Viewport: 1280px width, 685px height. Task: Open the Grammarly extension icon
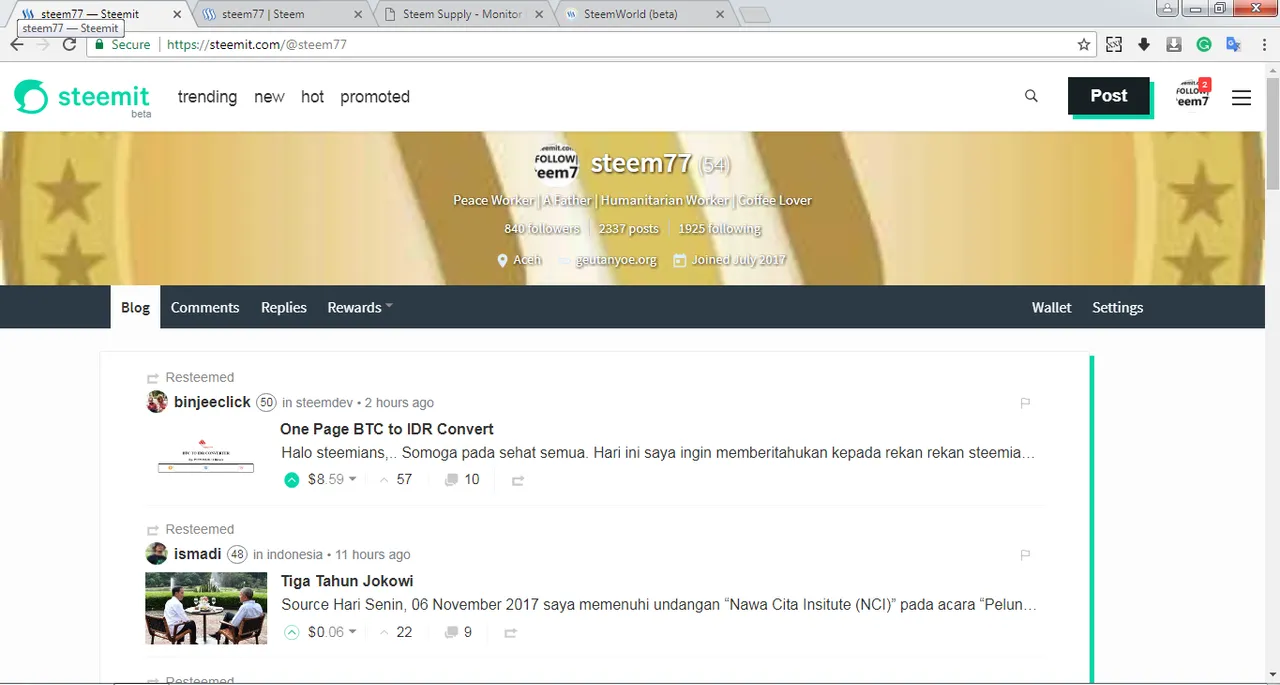[1204, 45]
